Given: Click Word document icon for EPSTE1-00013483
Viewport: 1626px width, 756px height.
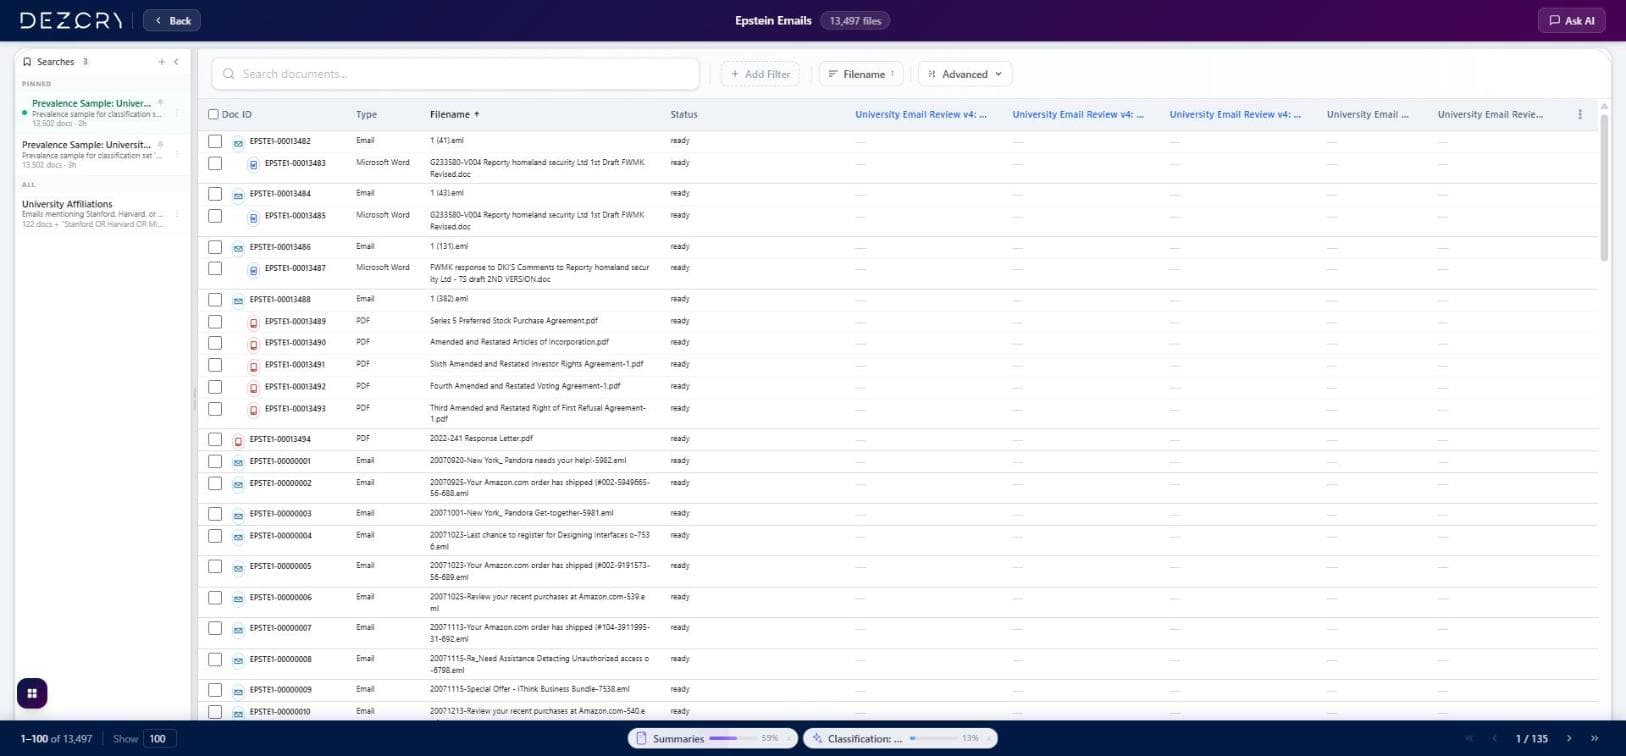Looking at the screenshot, I should tap(253, 165).
